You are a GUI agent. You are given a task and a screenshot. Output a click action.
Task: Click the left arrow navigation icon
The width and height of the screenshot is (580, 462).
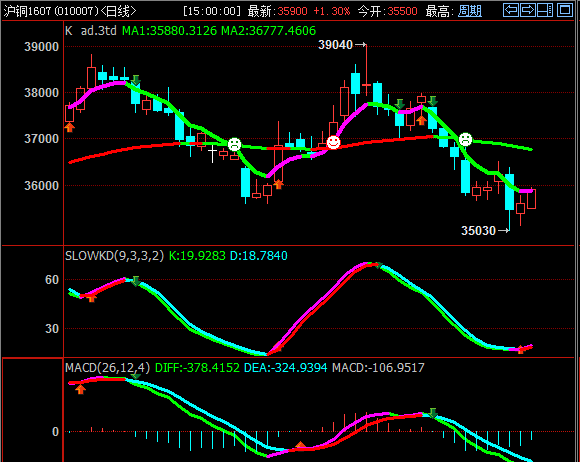pos(511,10)
